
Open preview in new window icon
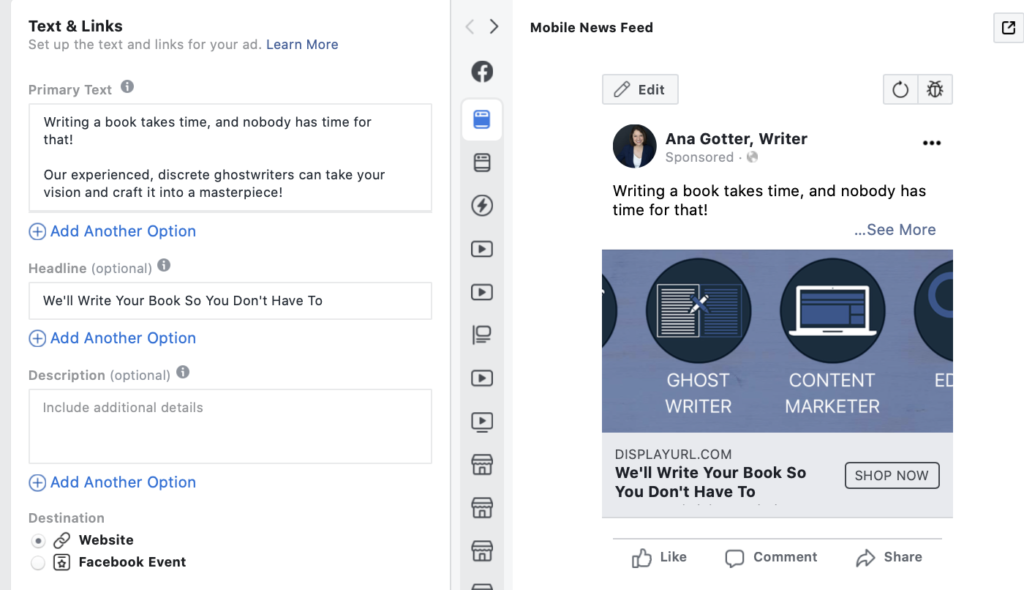pyautogui.click(x=1008, y=28)
